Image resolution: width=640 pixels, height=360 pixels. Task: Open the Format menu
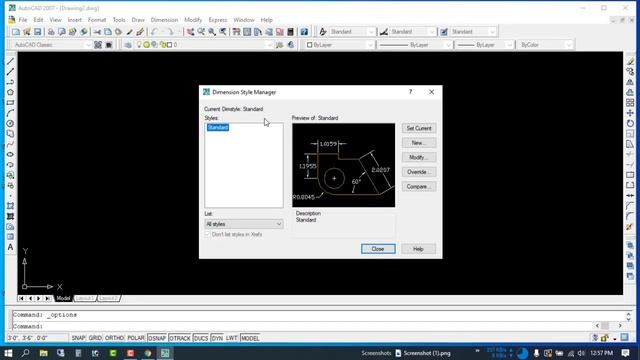97,20
